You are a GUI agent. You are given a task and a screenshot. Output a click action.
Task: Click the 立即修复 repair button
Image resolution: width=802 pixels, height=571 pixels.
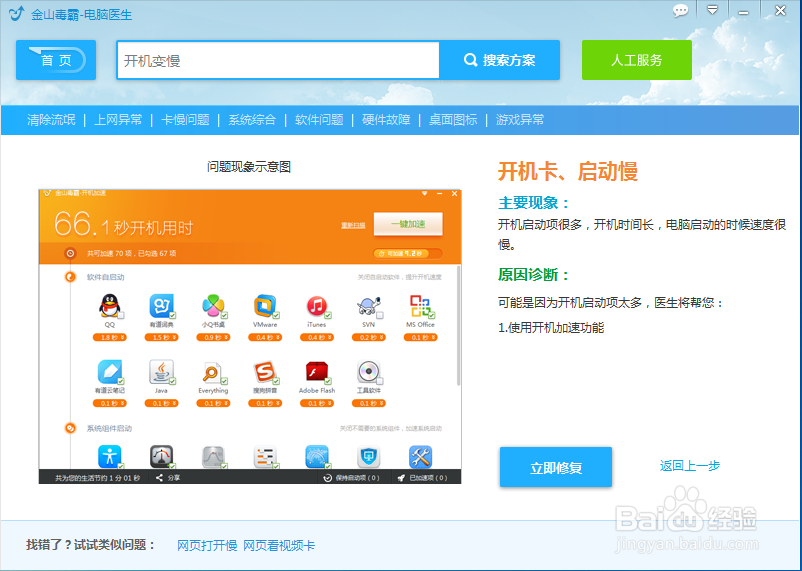556,467
